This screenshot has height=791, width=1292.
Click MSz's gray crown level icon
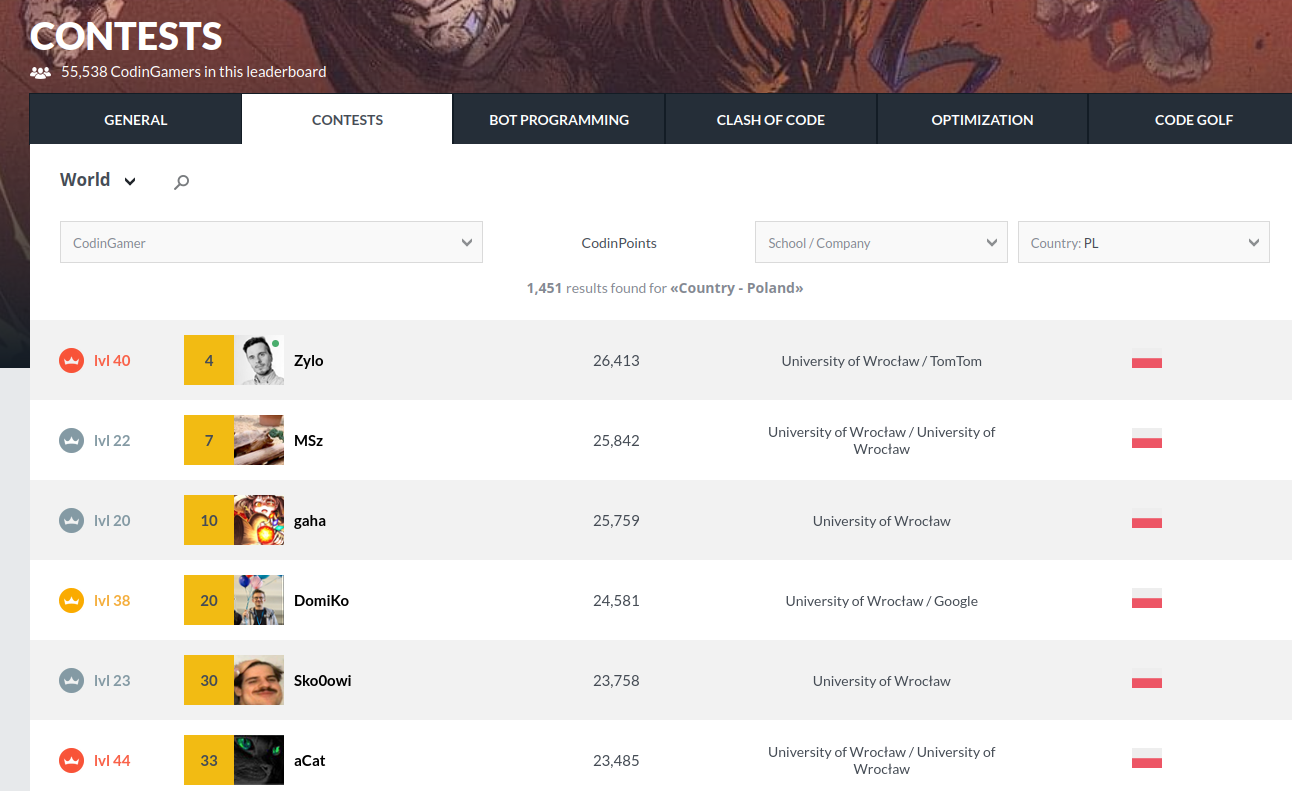[x=71, y=441]
